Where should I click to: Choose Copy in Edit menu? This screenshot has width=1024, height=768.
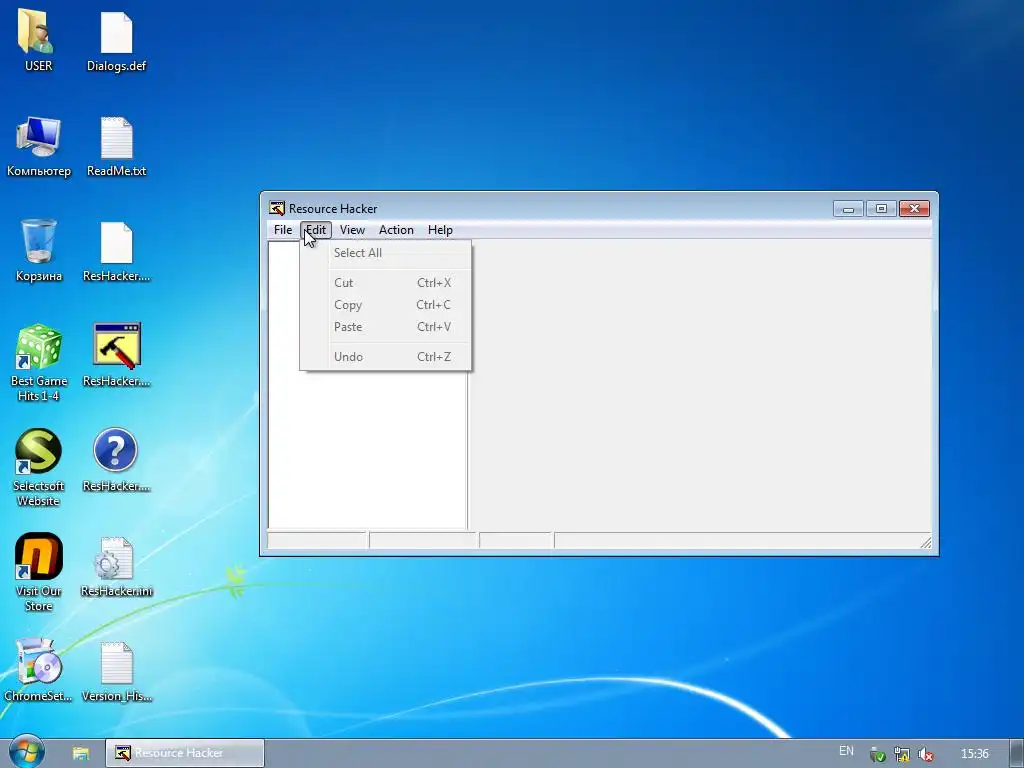(386, 305)
